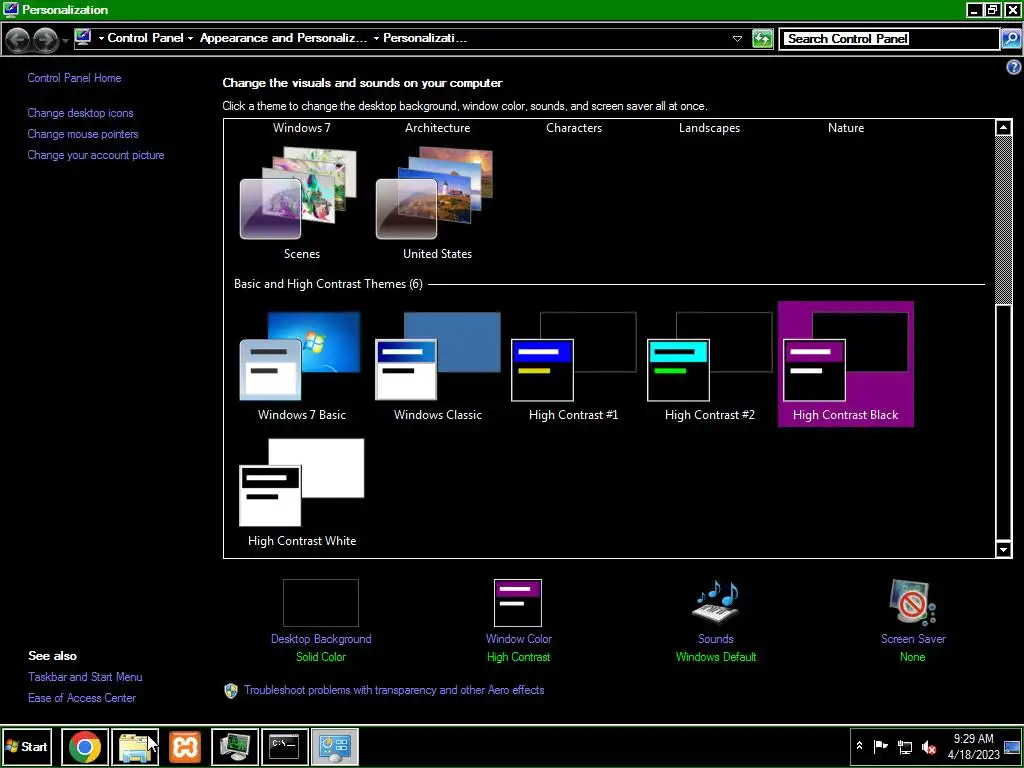Open Troubleshoot problems with transparency link
This screenshot has width=1024, height=768.
tap(394, 690)
